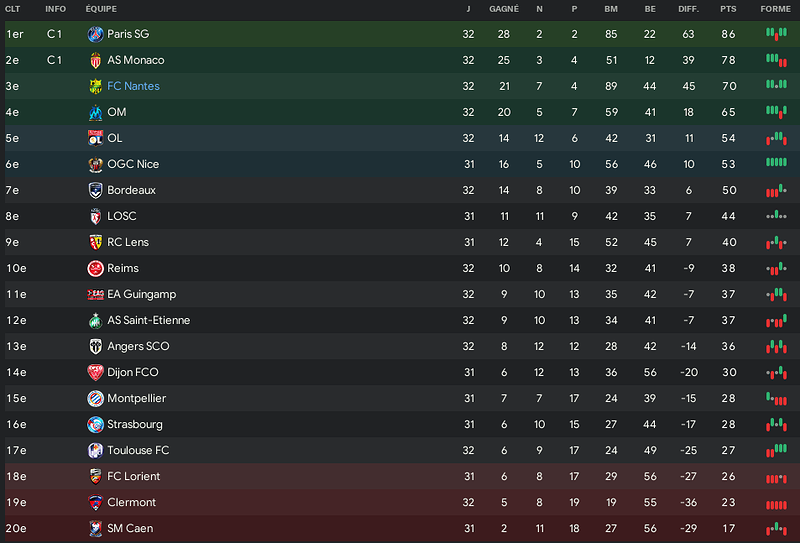The image size is (800, 543).
Task: Click the Paris SG club crest
Action: pos(95,34)
